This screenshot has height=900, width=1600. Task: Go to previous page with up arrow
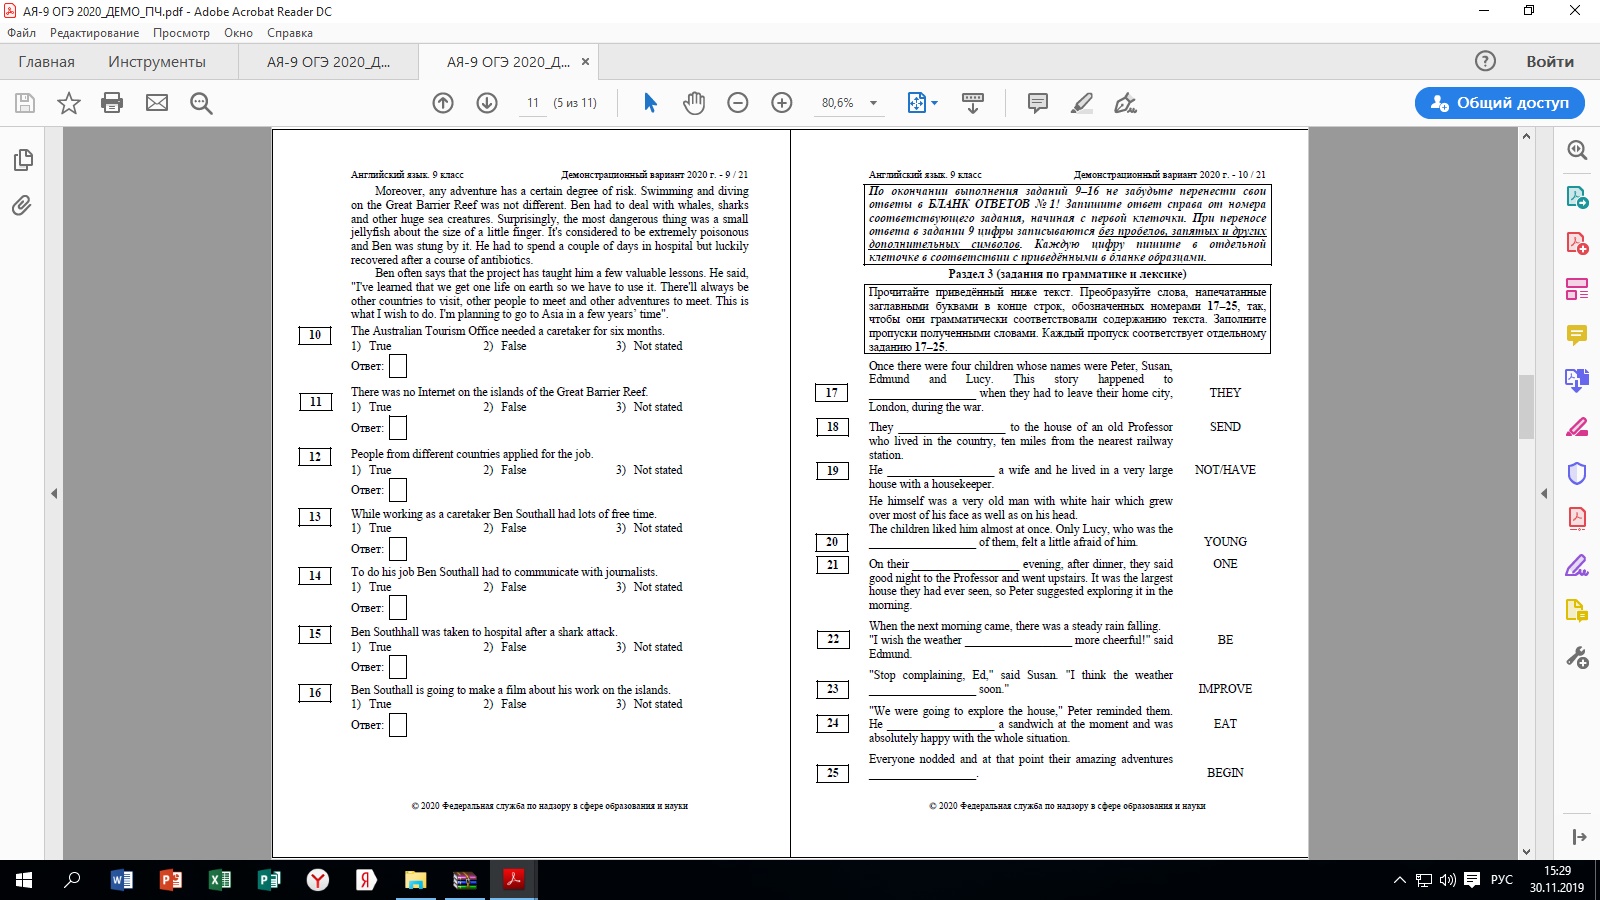click(443, 103)
